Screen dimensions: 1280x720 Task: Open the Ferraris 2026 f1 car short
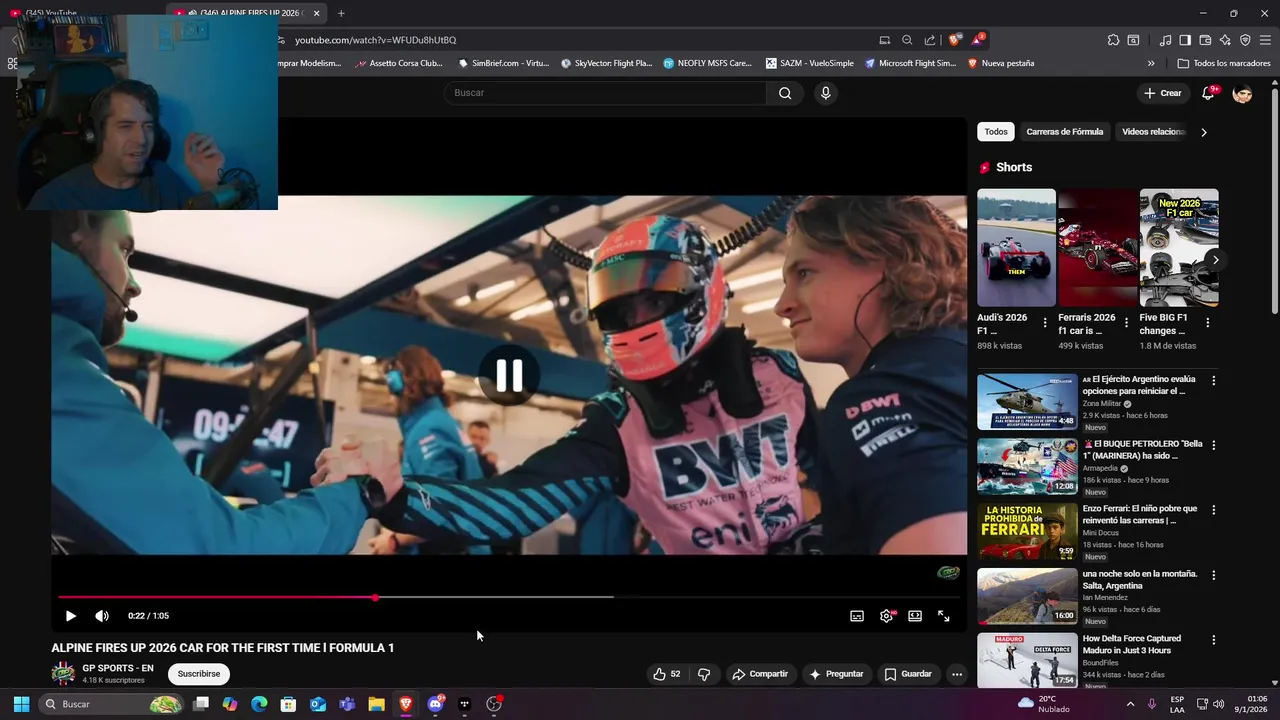pyautogui.click(x=1098, y=247)
